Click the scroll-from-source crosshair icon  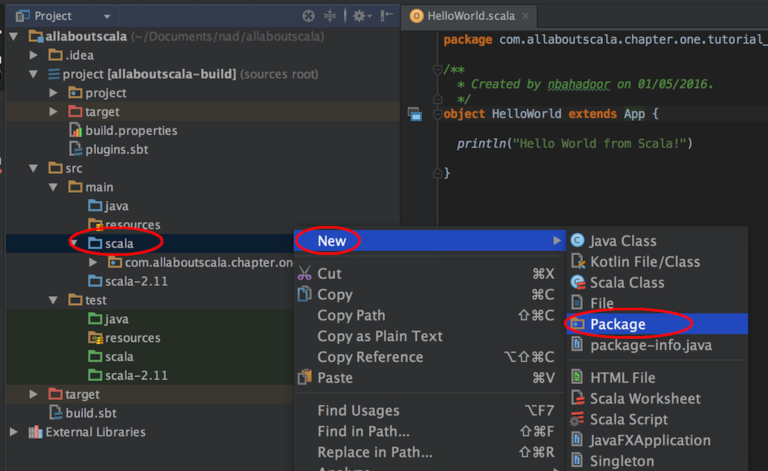[308, 16]
